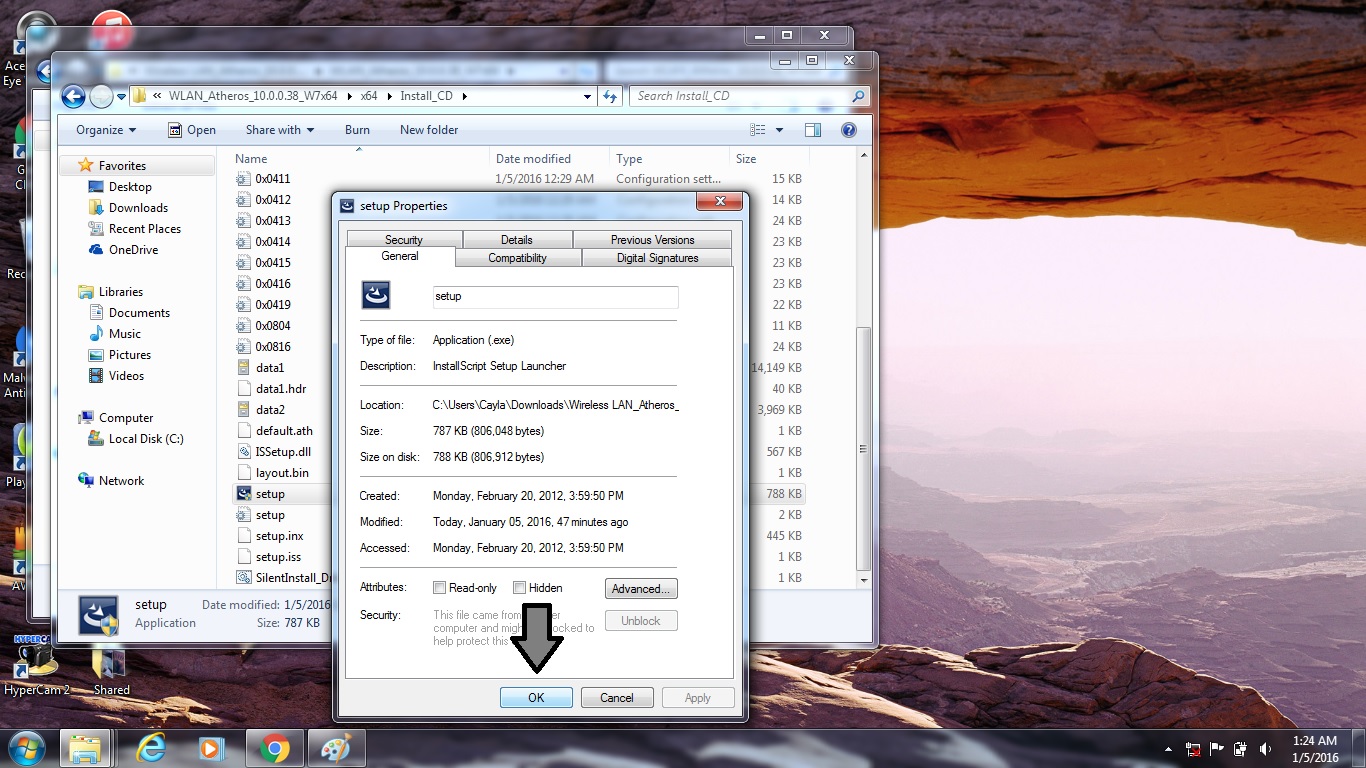Click OK in setup Properties
This screenshot has height=768, width=1366.
[536, 698]
